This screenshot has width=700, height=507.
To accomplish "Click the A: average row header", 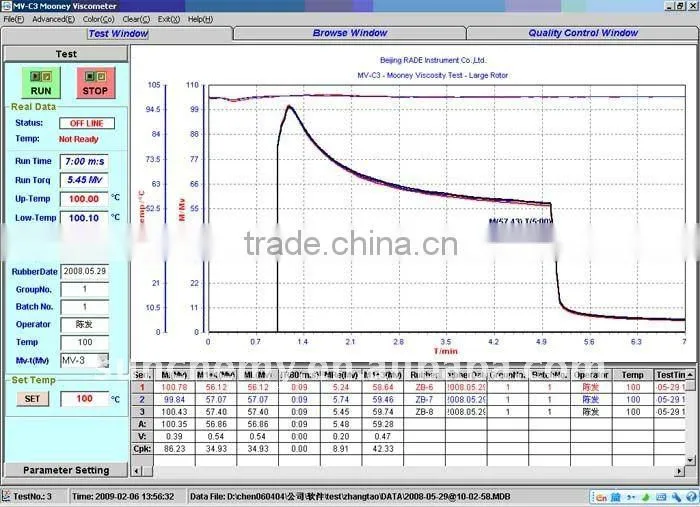I will 142,424.
